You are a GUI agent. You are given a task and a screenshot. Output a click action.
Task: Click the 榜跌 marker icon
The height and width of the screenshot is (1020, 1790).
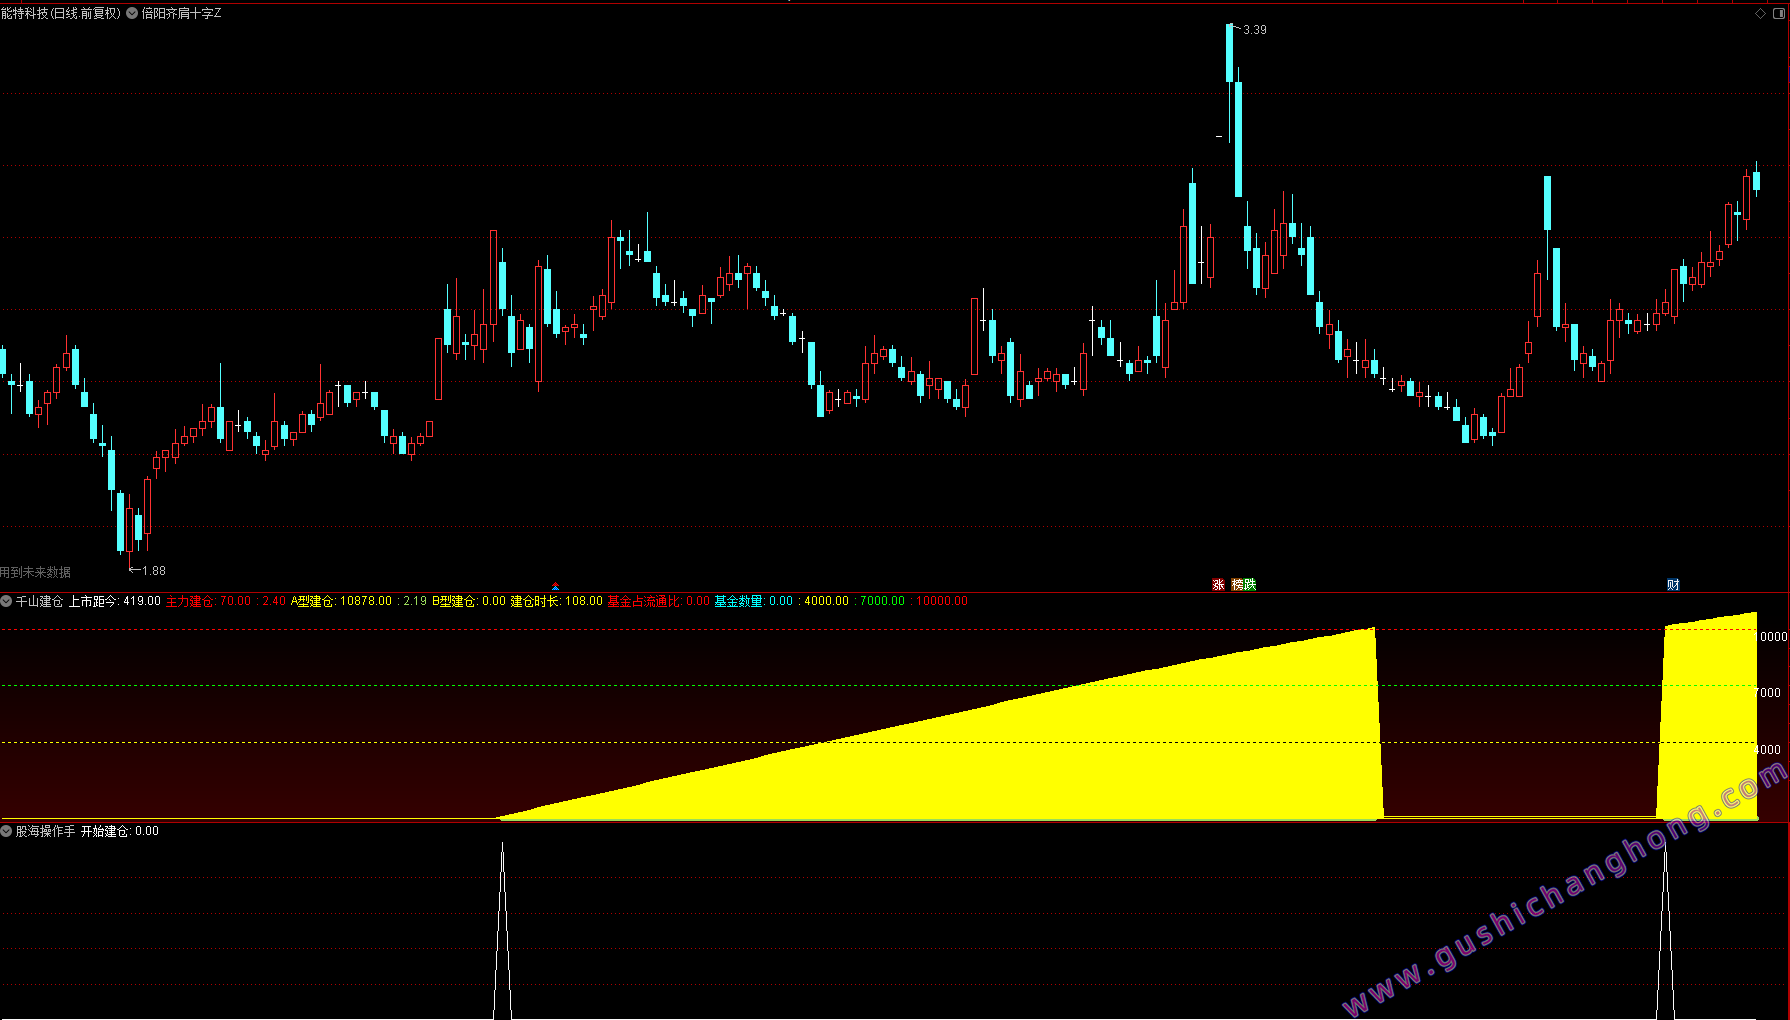(1243, 585)
